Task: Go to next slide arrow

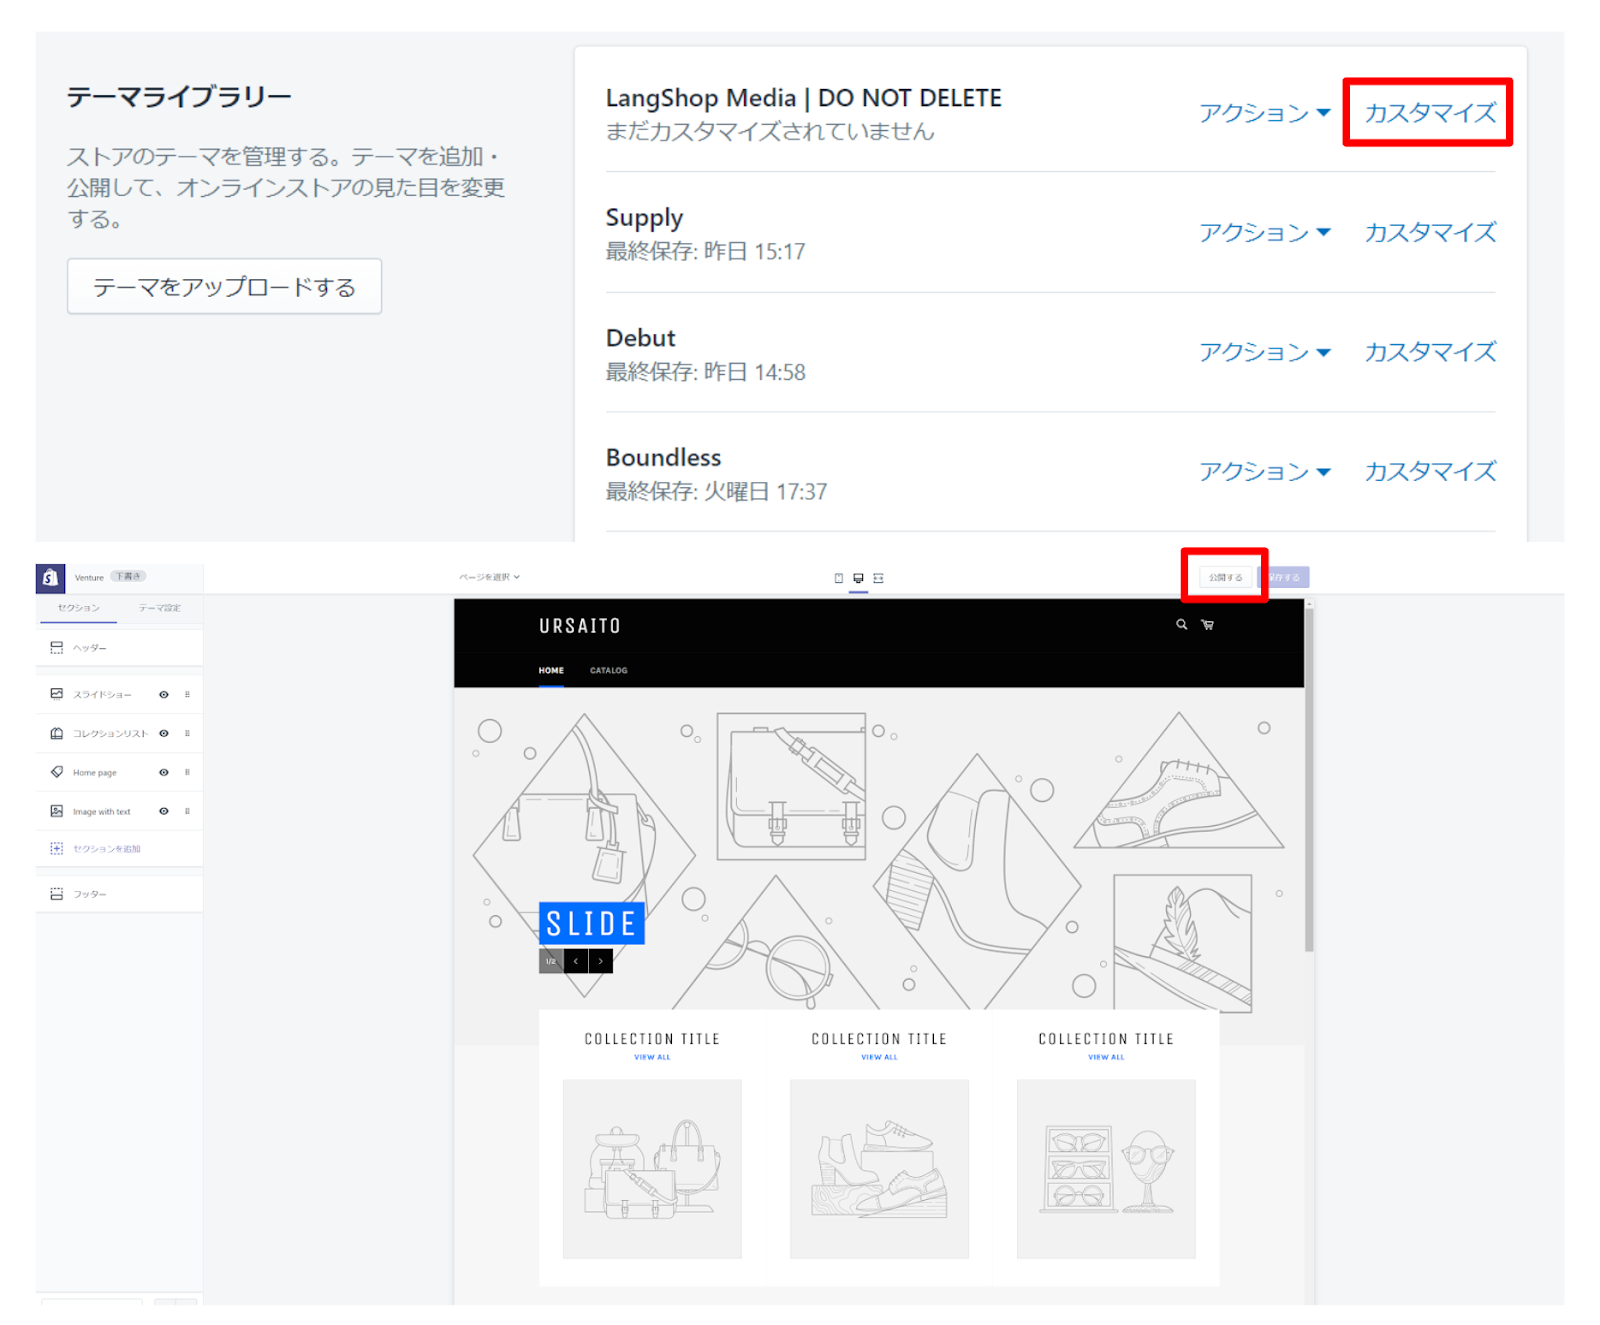Action: click(x=601, y=961)
